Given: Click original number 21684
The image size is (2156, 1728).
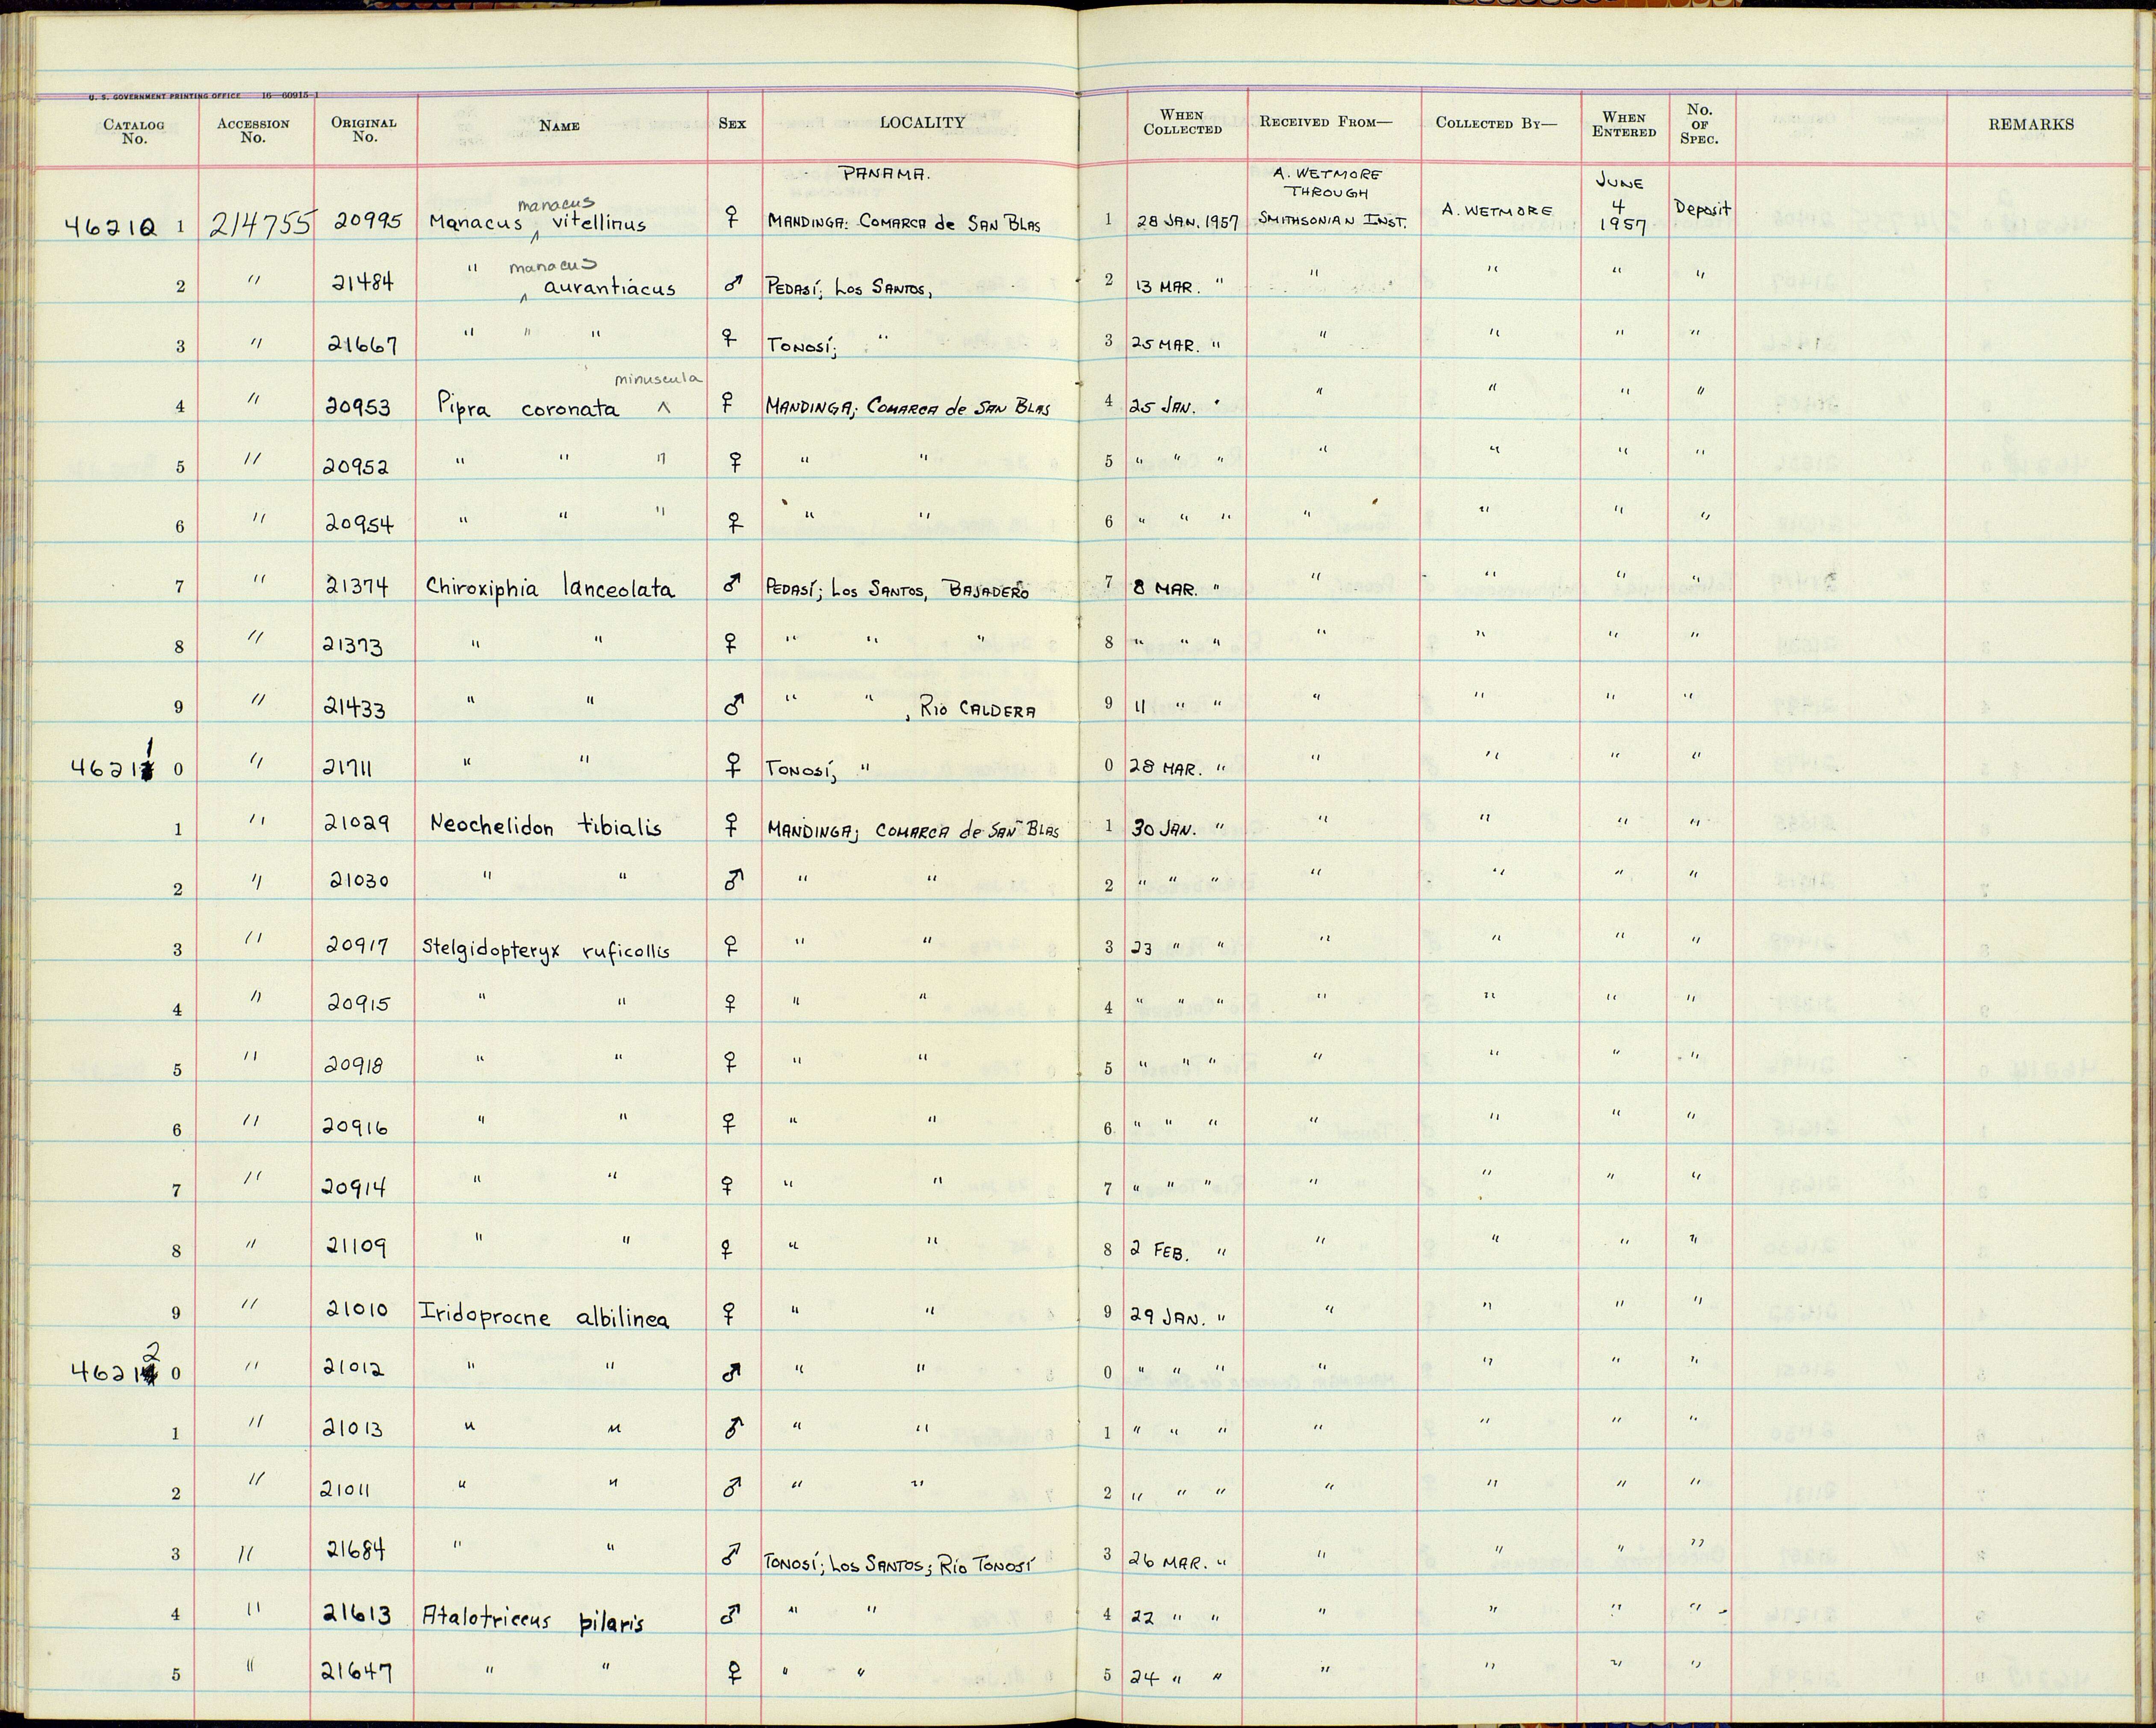Looking at the screenshot, I should coord(356,1549).
